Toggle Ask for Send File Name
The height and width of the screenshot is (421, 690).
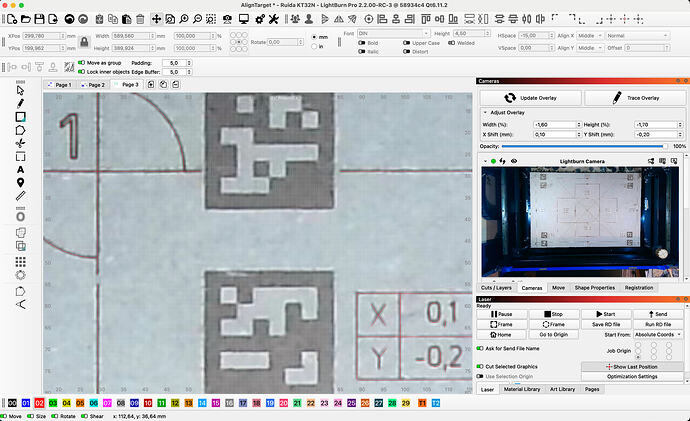tap(480, 348)
